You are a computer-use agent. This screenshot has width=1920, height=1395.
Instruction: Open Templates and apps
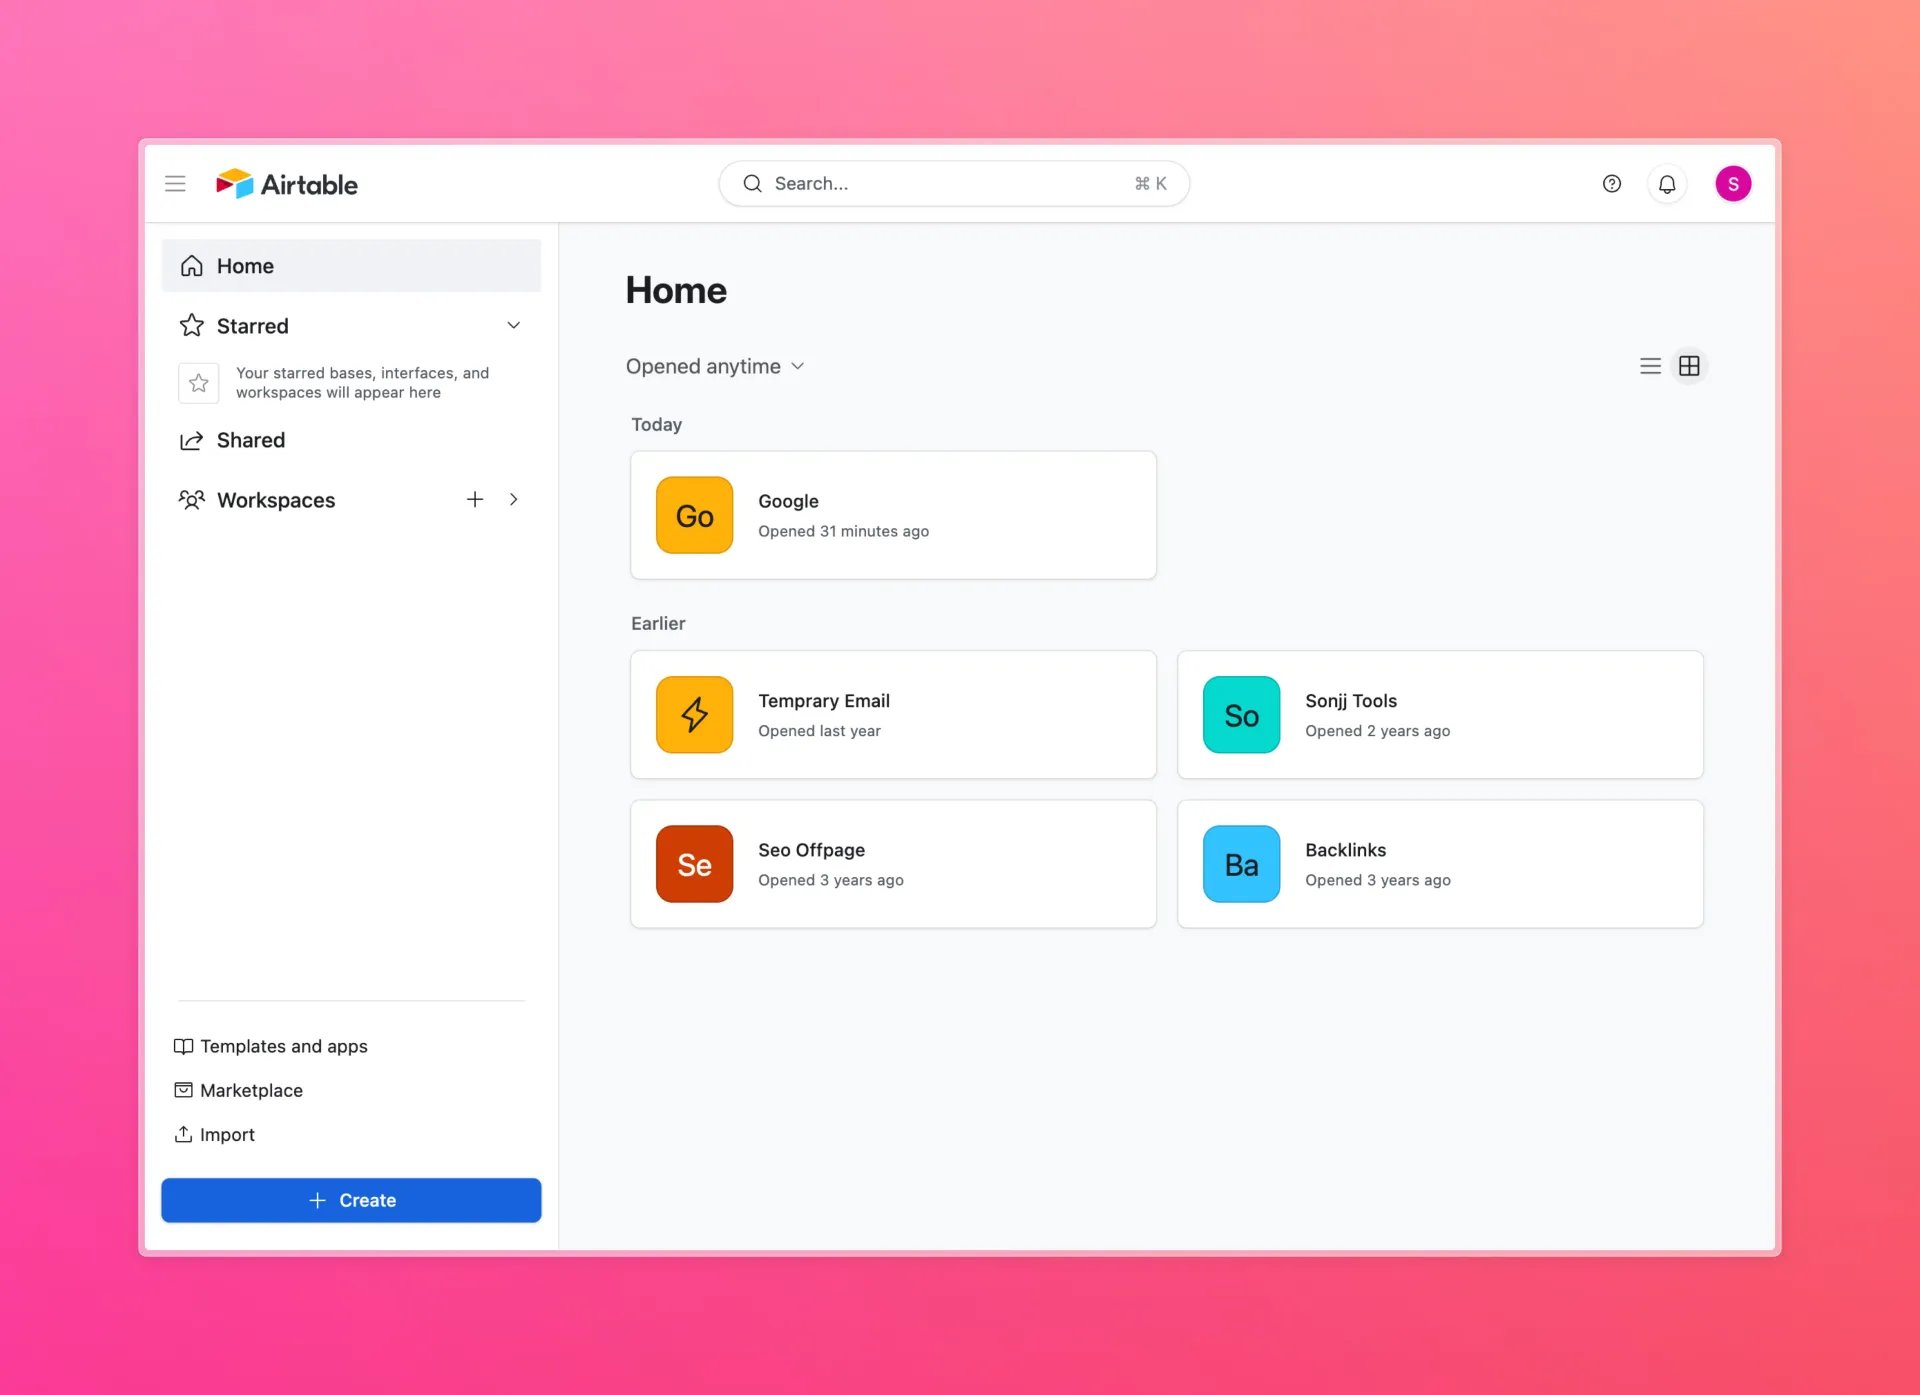pyautogui.click(x=283, y=1045)
